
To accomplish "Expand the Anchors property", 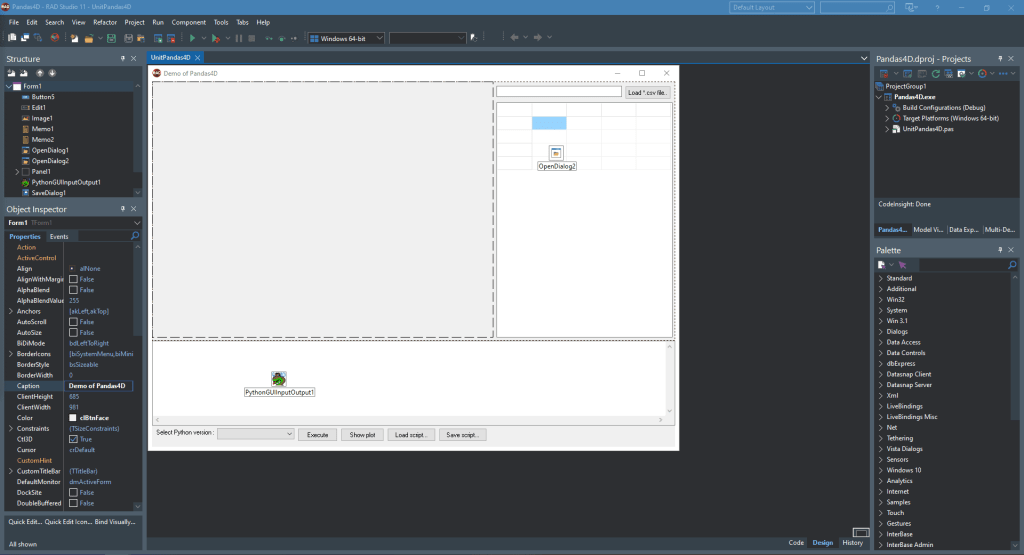I will [x=10, y=311].
